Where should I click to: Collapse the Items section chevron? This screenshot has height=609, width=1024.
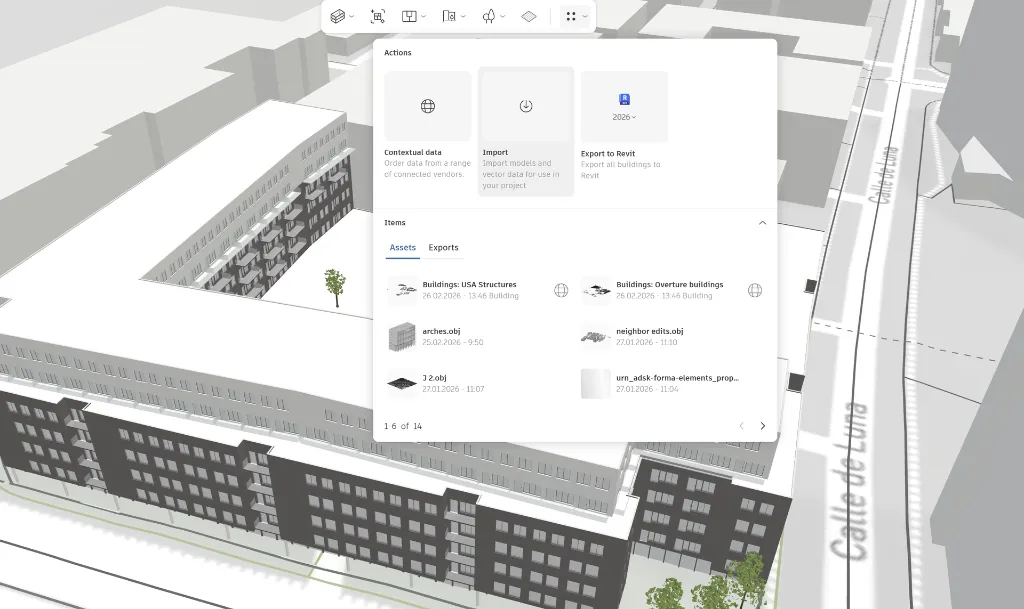click(x=762, y=223)
